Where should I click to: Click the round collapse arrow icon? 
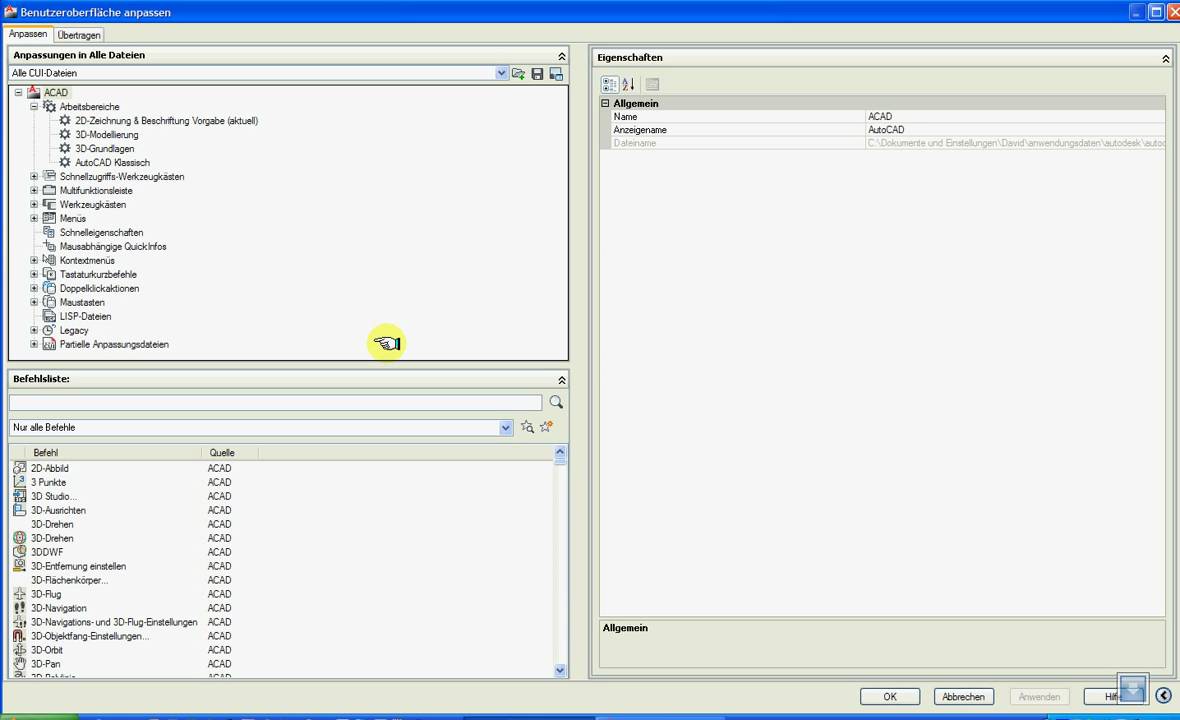pyautogui.click(x=1163, y=696)
